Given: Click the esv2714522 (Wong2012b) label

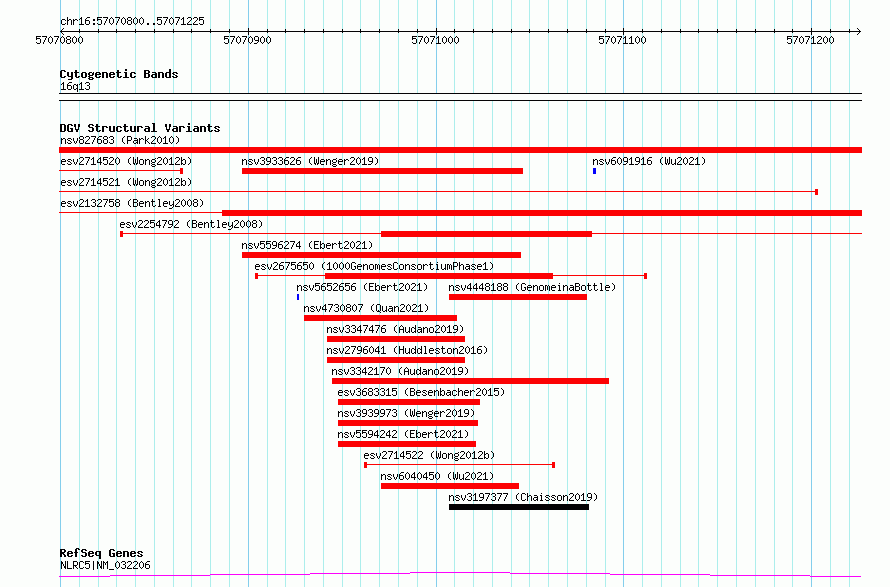Looking at the screenshot, I should click(429, 455).
